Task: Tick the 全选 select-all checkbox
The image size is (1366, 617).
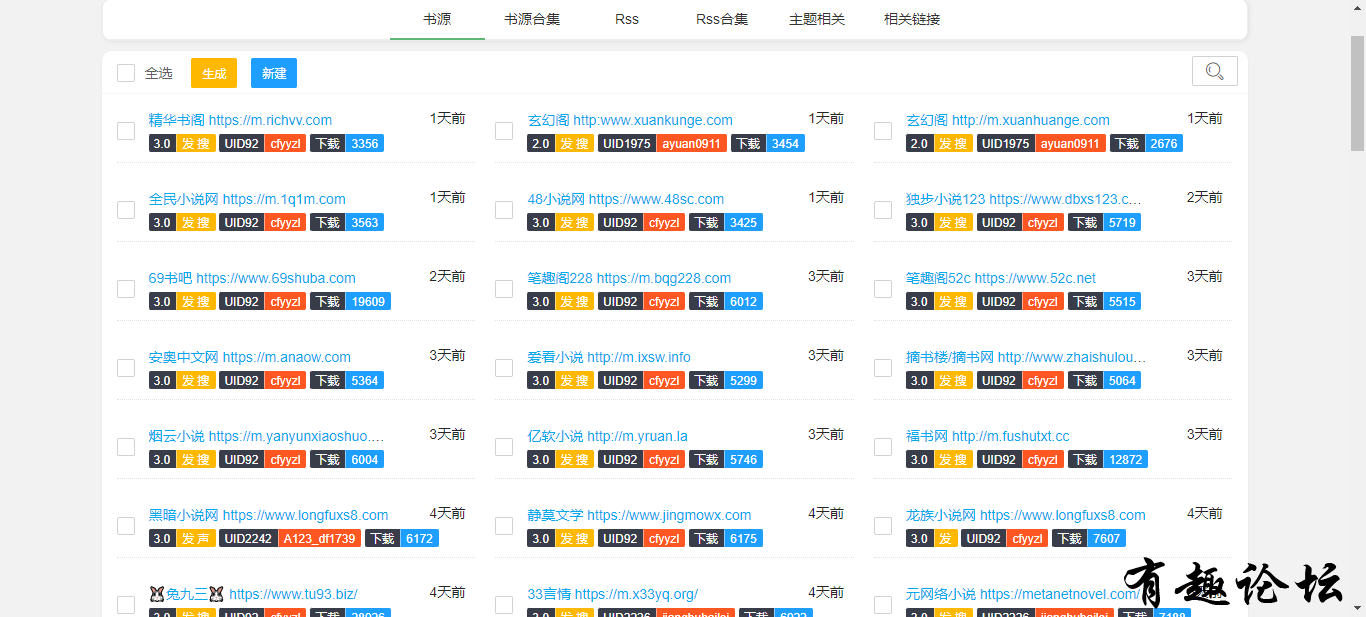Action: pyautogui.click(x=126, y=73)
